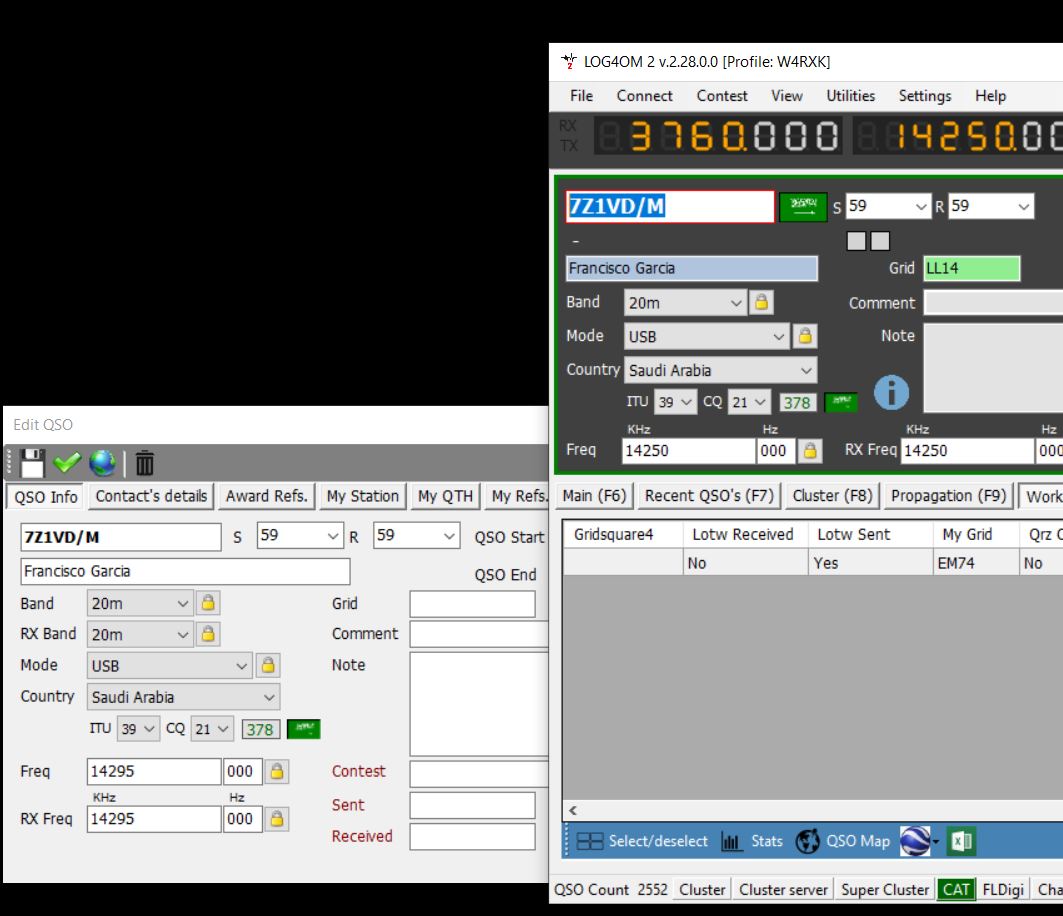Click the FLDigi status button
This screenshot has height=916, width=1063.
(x=1003, y=890)
